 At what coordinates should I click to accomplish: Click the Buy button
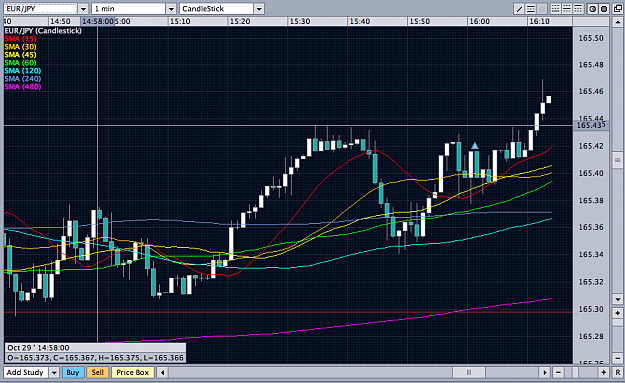point(73,372)
